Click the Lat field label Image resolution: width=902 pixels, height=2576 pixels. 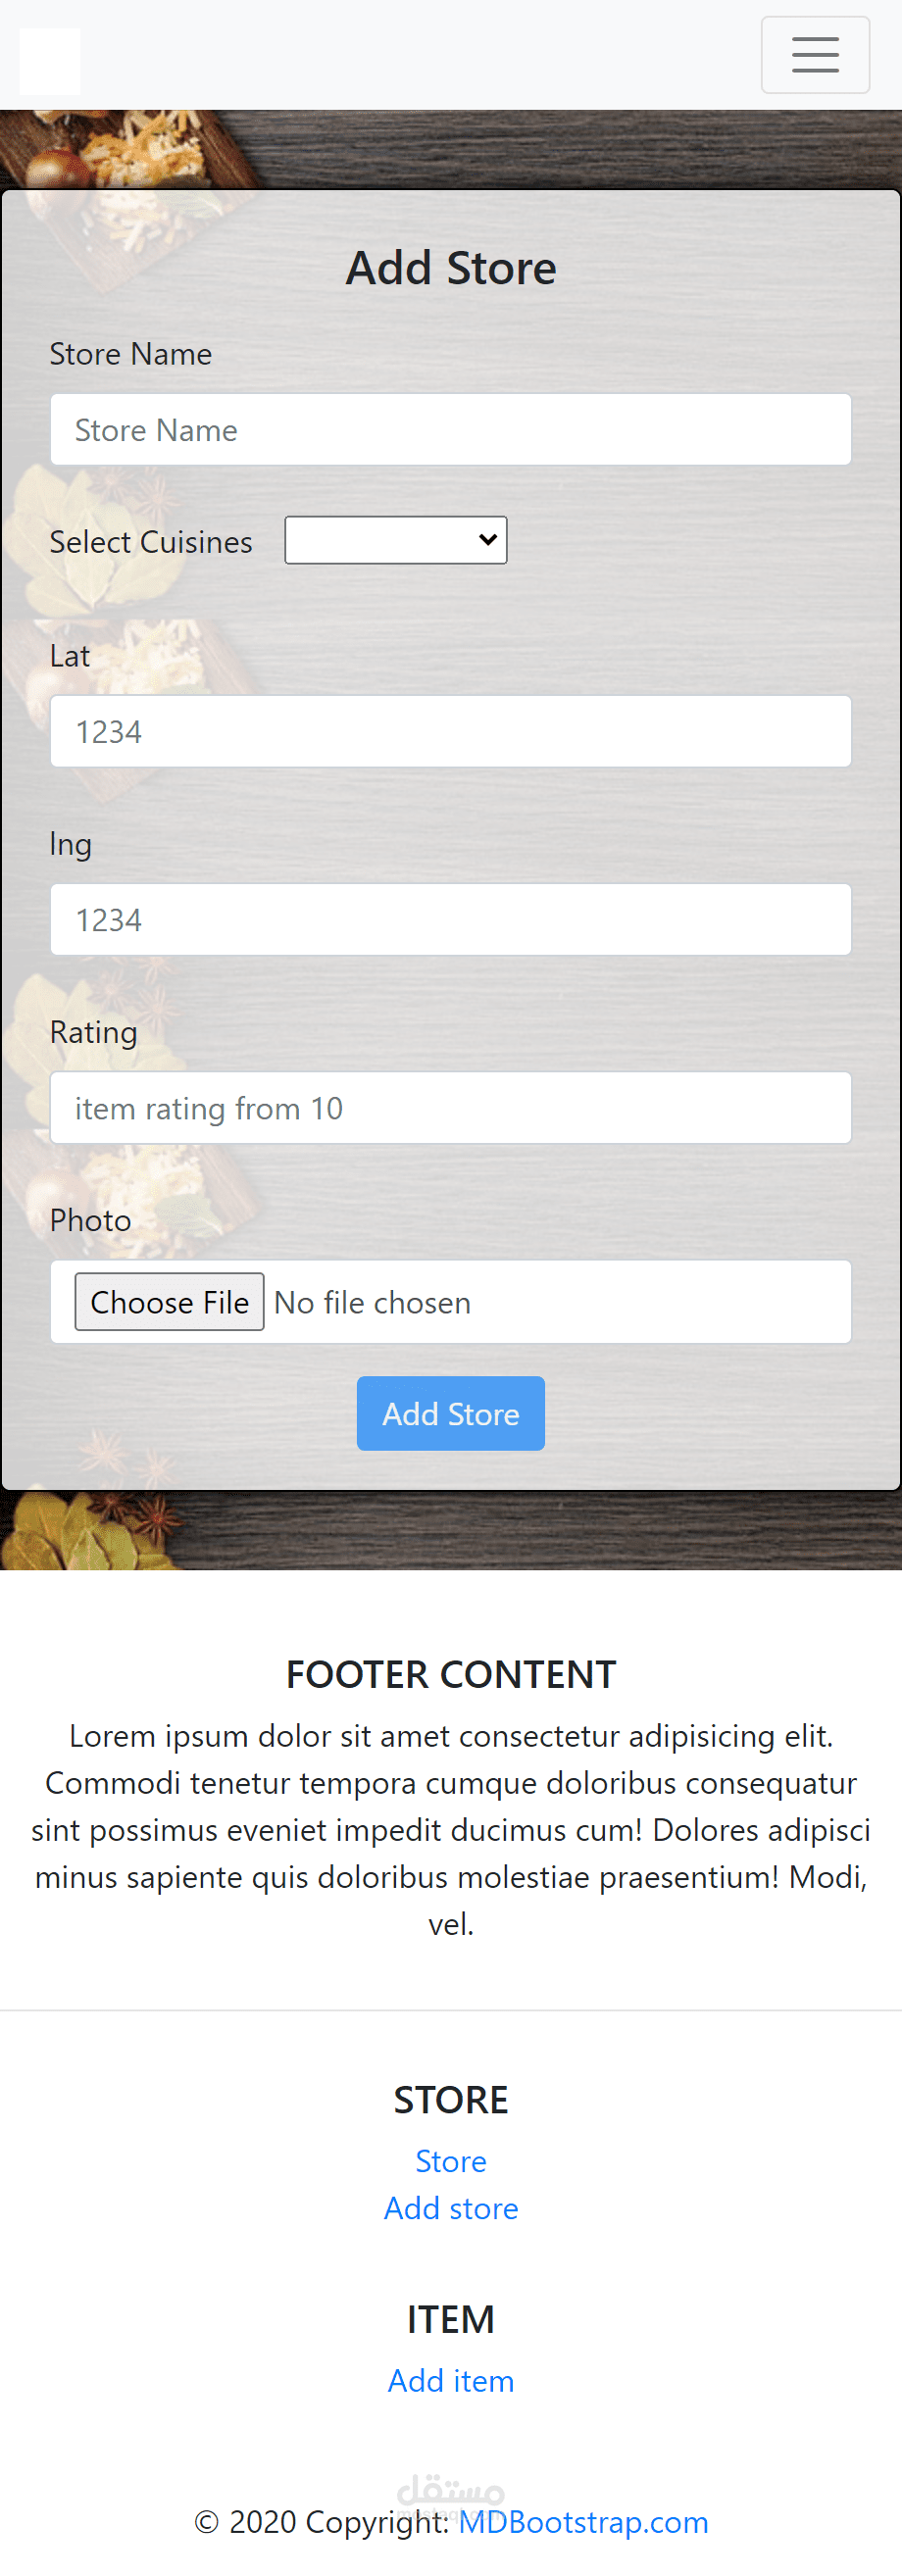coord(70,656)
